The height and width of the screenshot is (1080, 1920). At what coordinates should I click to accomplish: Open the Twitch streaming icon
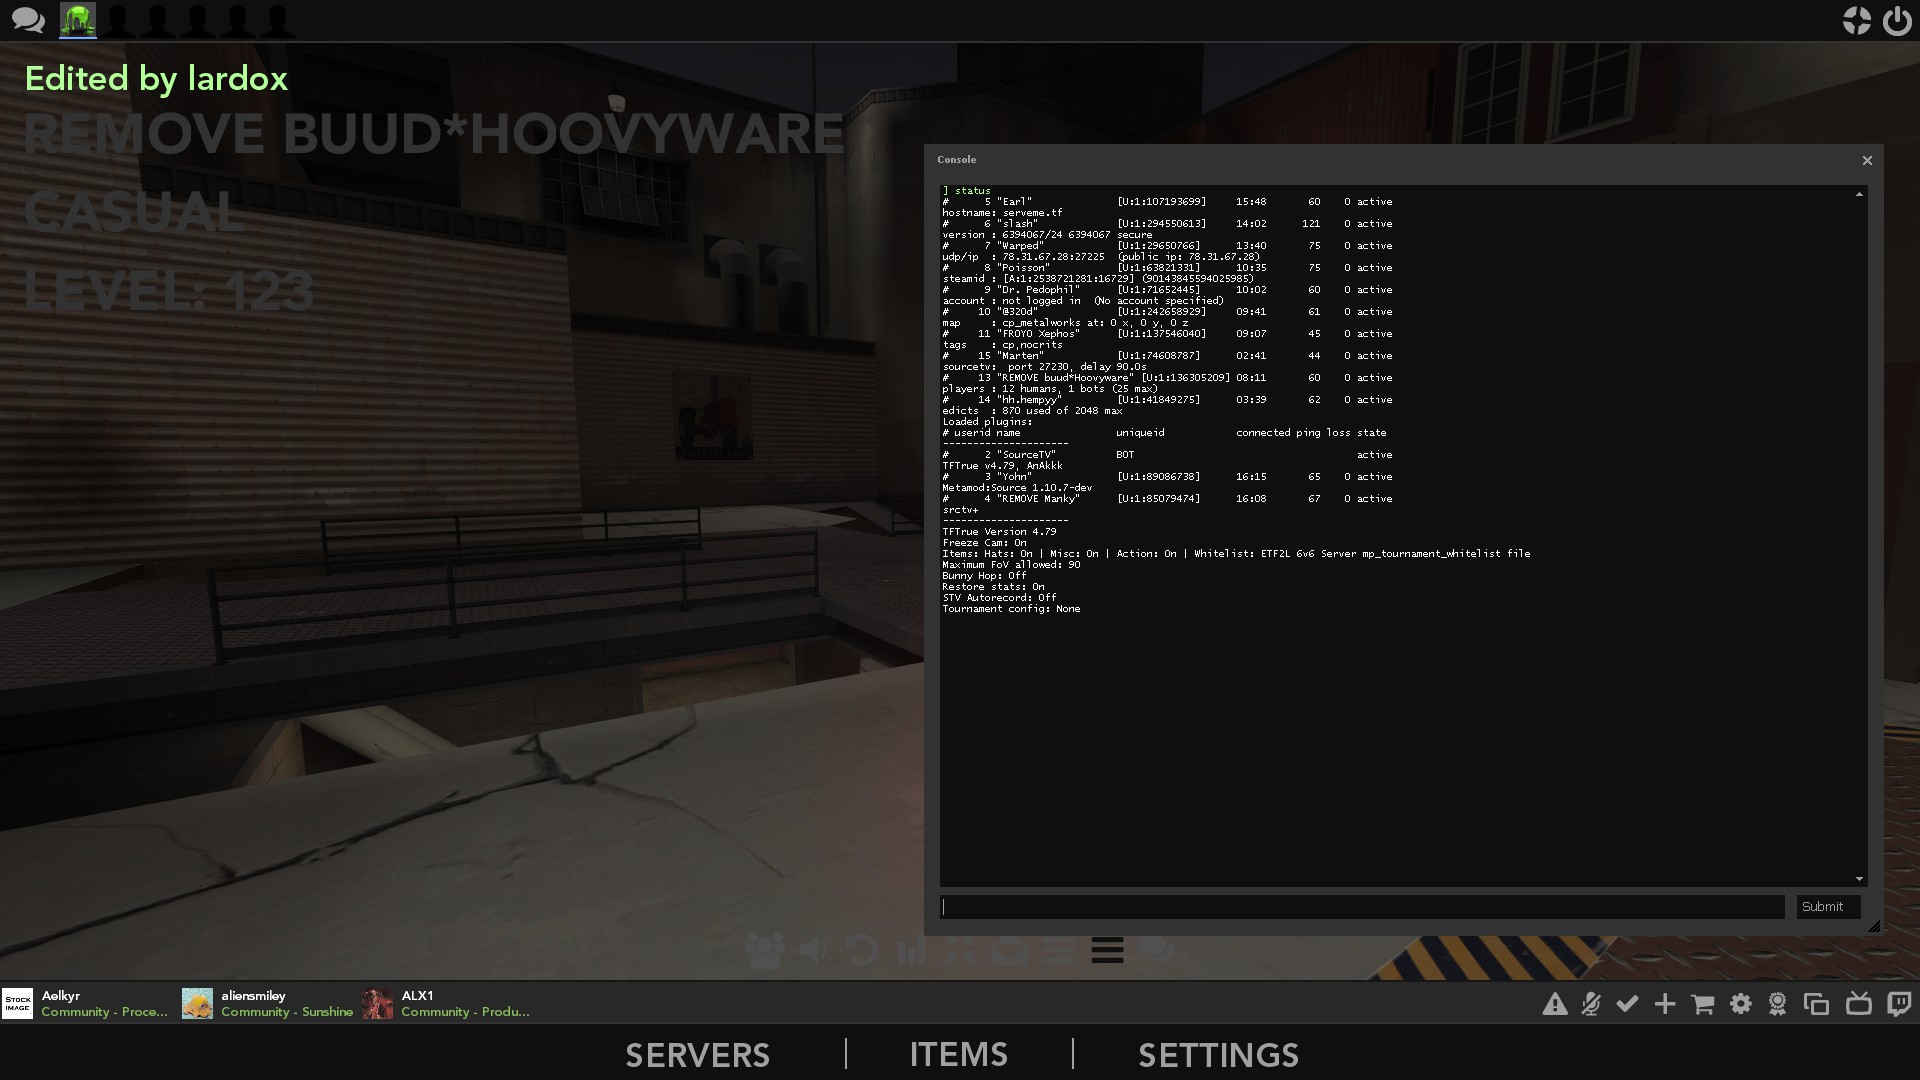tap(1898, 1004)
